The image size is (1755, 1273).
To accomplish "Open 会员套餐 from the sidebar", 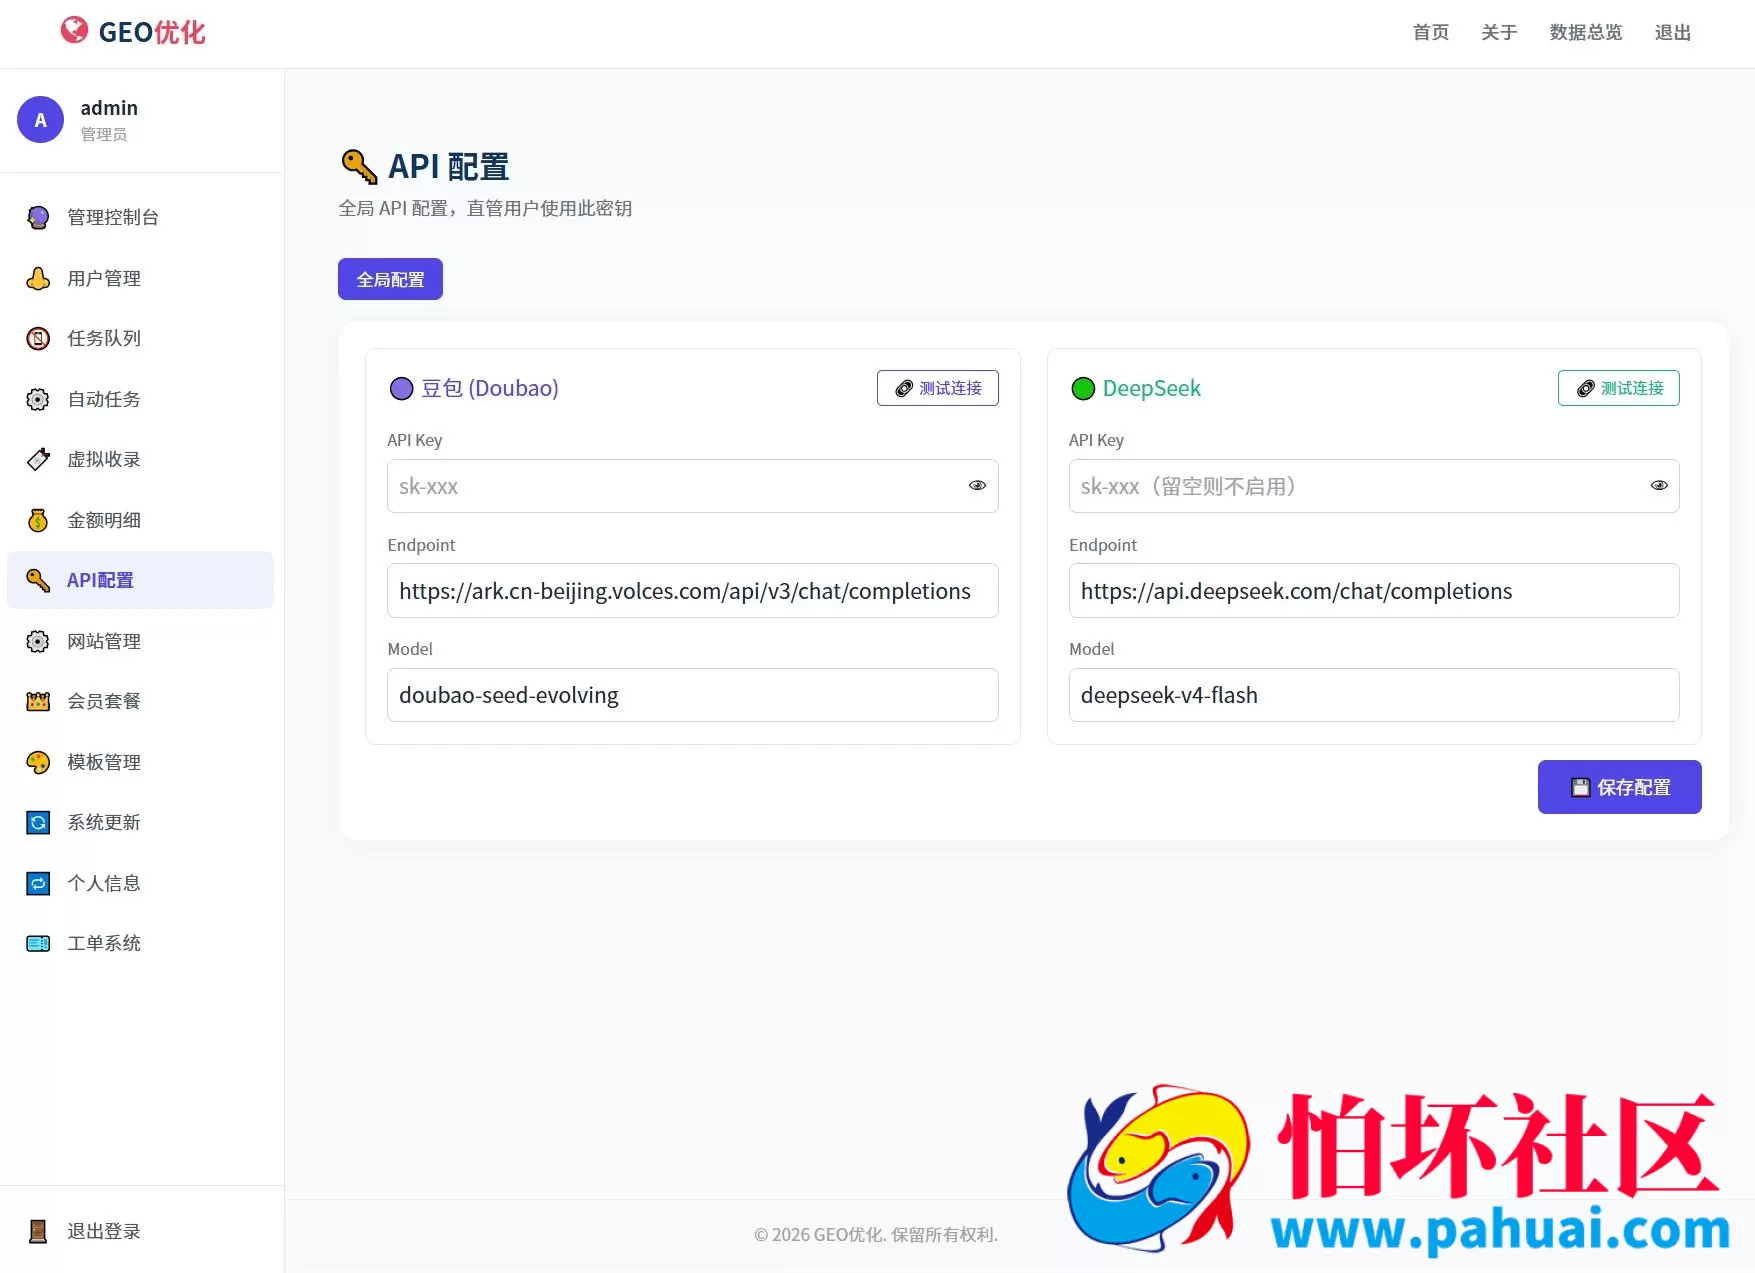I will click(140, 701).
